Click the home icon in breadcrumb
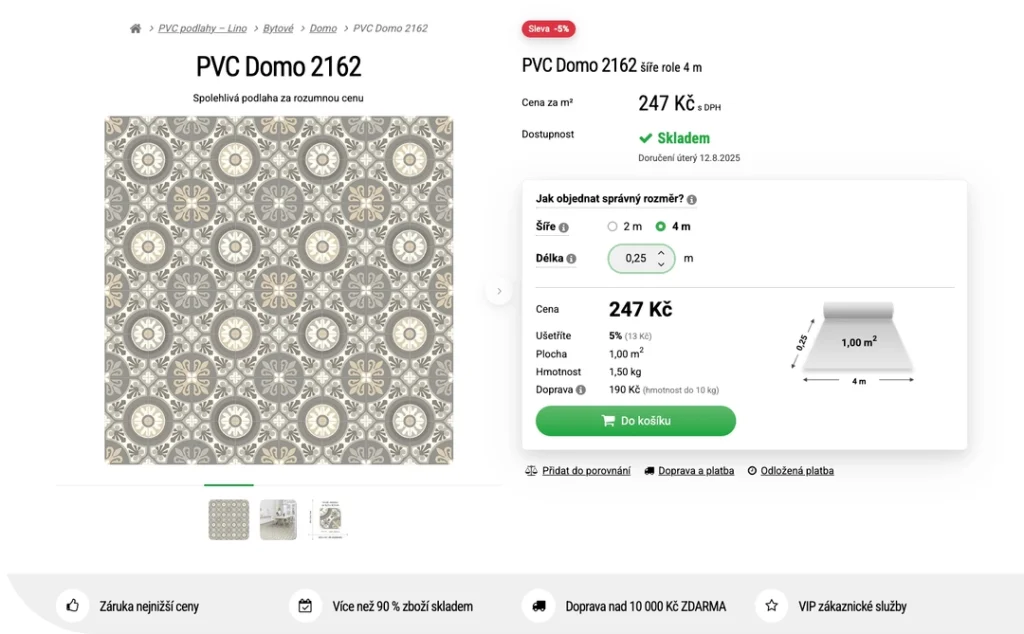 click(x=135, y=29)
